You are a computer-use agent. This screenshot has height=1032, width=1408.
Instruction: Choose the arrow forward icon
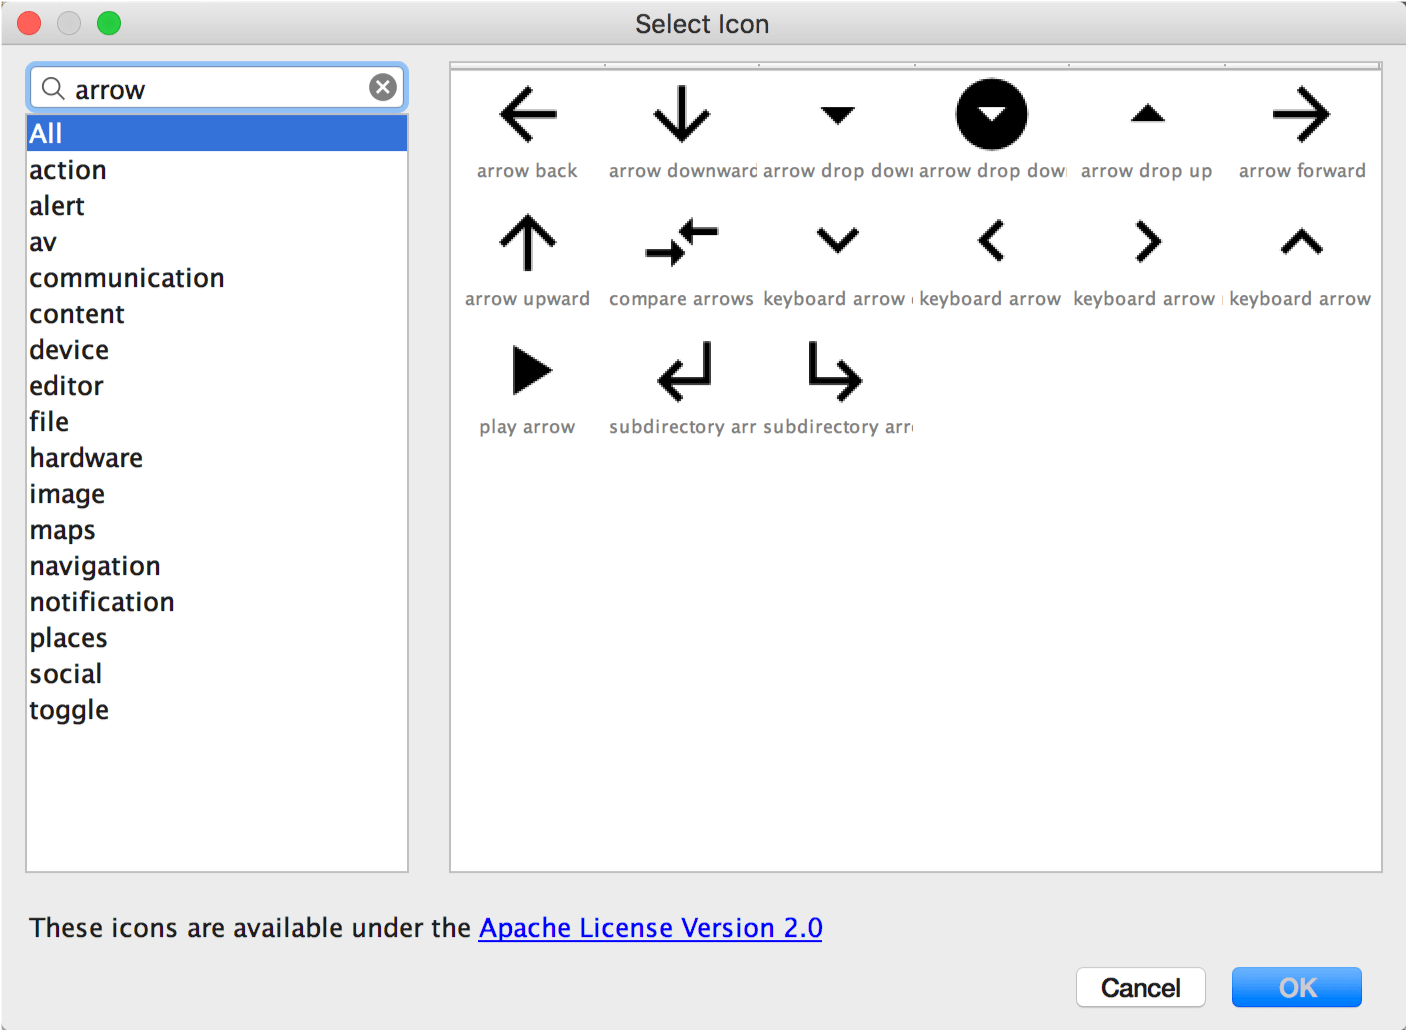click(x=1301, y=114)
